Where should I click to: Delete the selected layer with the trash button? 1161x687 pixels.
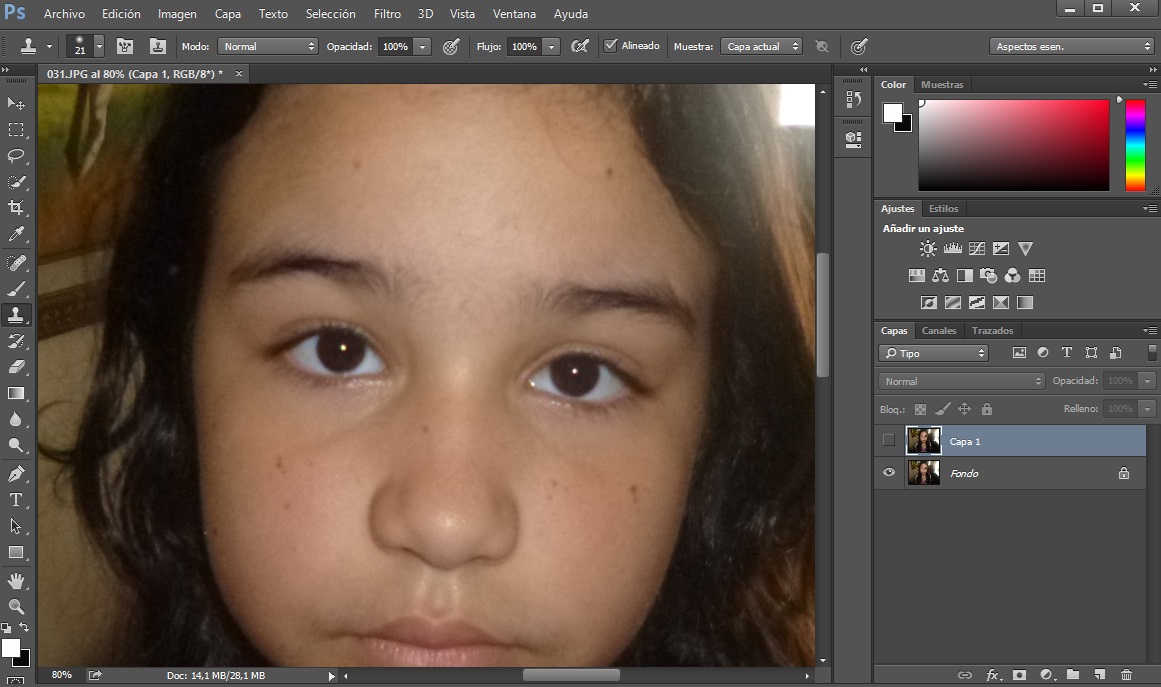point(1127,675)
